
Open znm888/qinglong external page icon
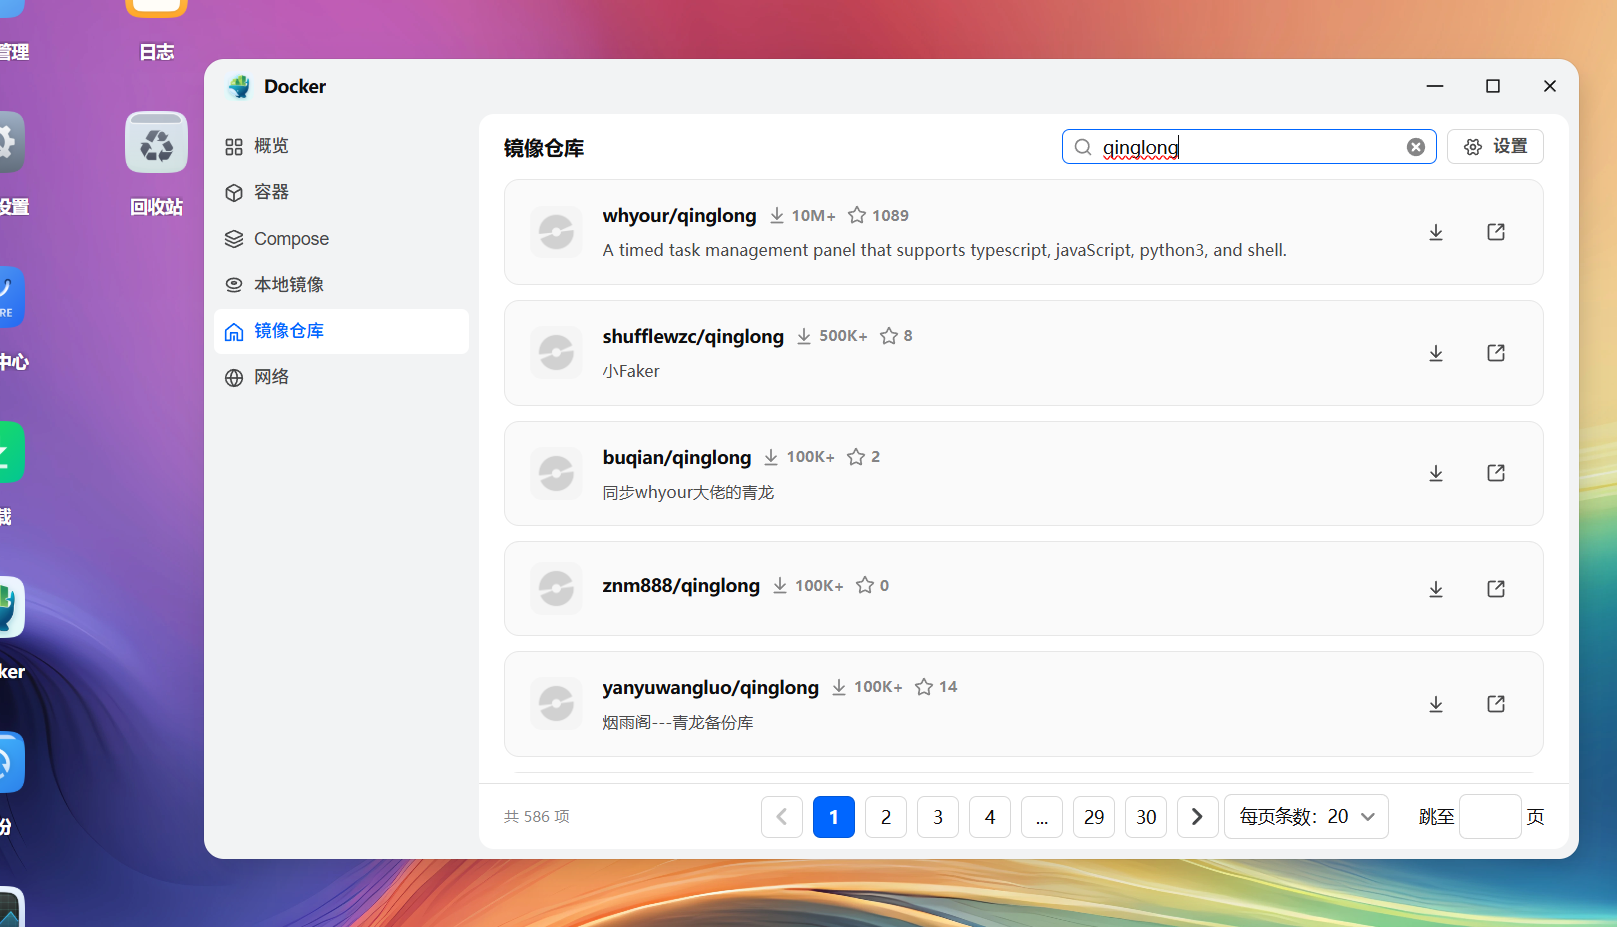1495,589
